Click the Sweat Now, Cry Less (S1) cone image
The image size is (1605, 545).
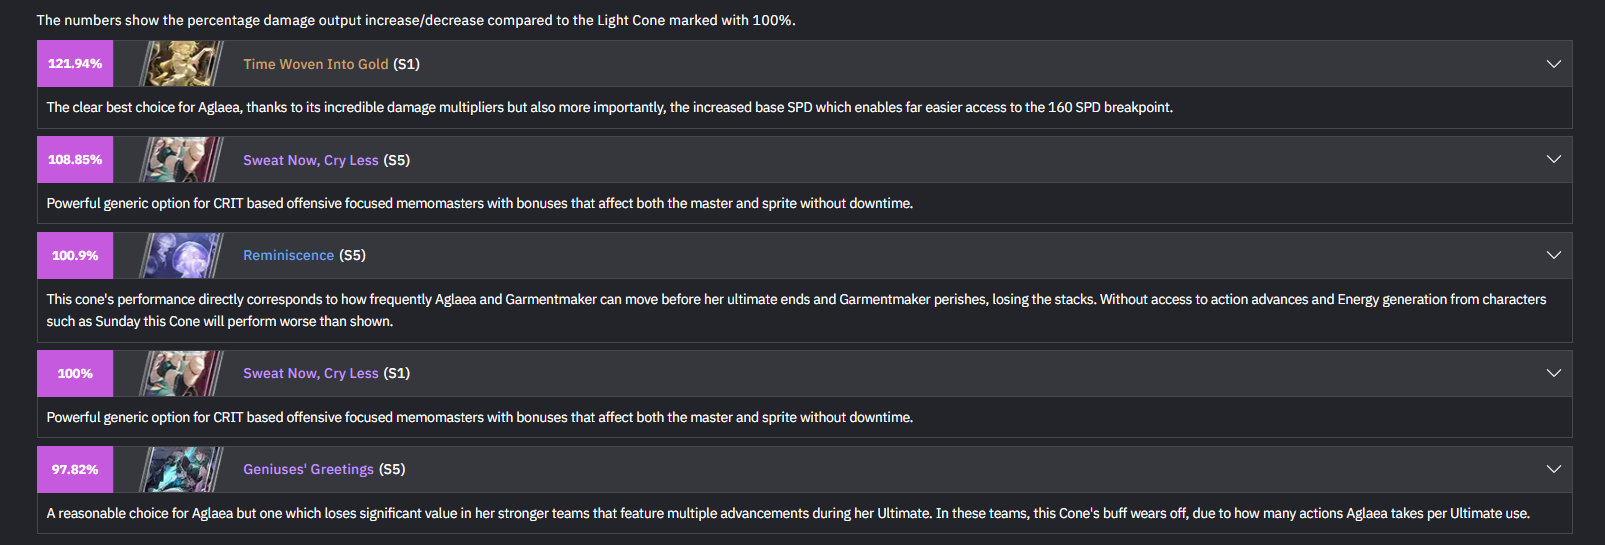click(180, 374)
